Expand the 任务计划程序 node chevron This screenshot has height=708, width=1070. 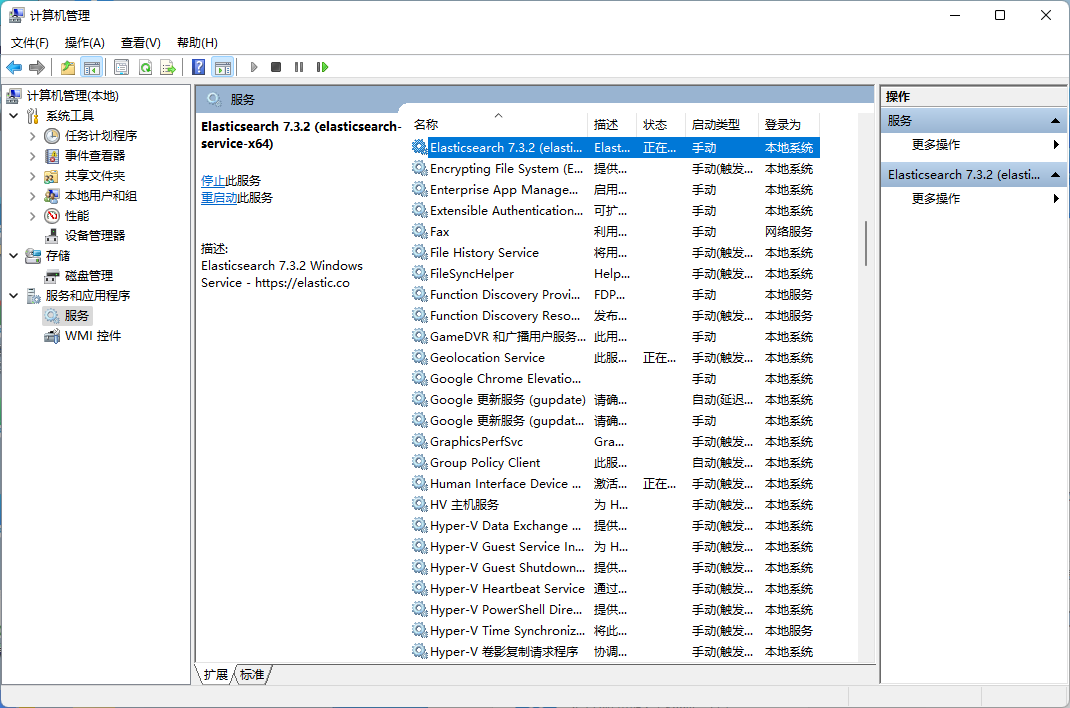[32, 136]
